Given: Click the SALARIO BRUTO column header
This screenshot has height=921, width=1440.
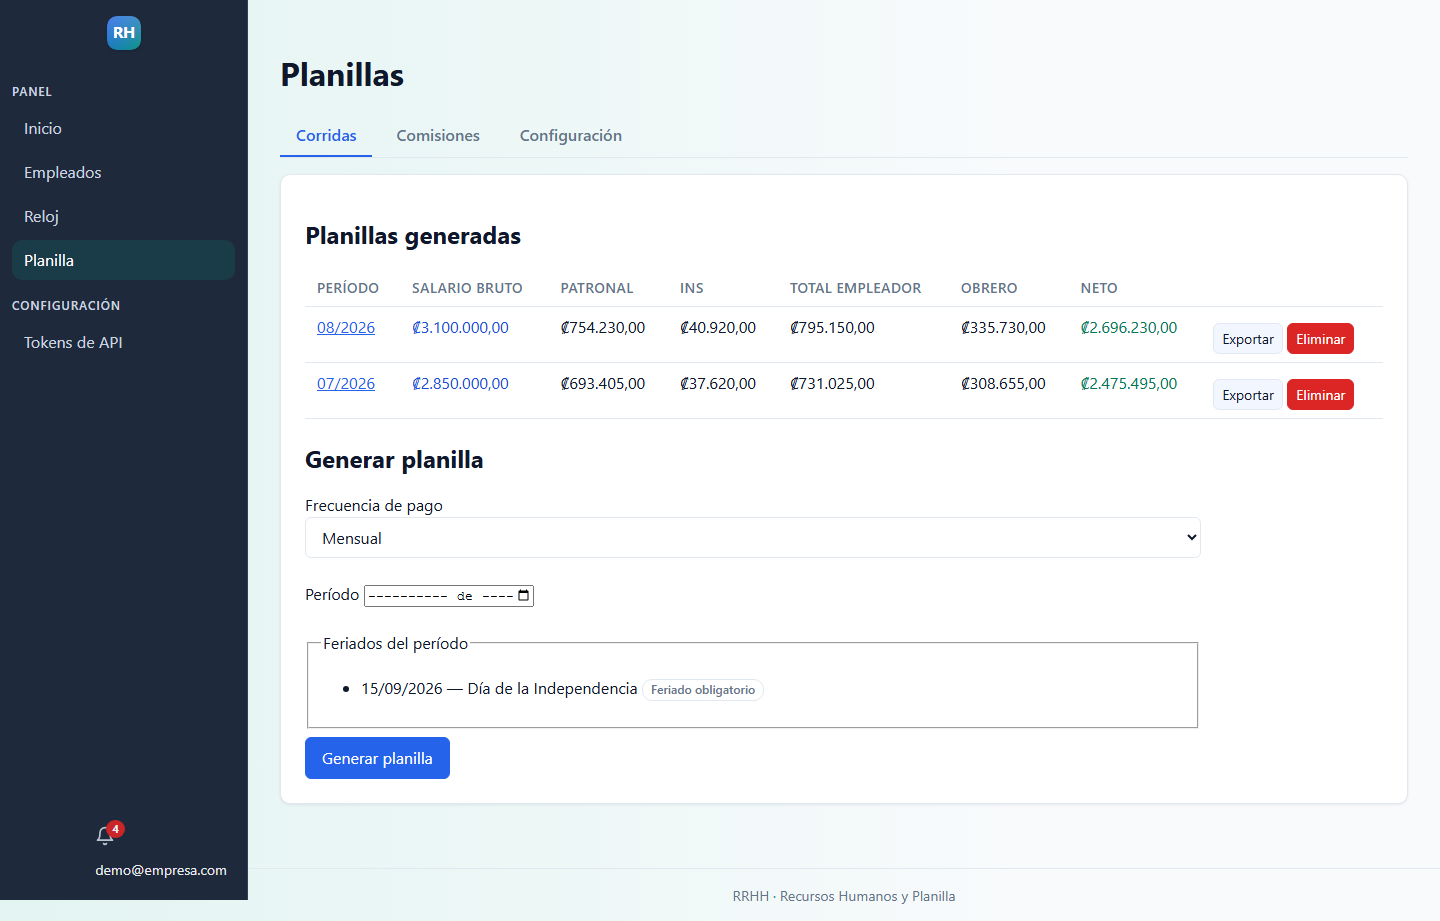Looking at the screenshot, I should 467,288.
